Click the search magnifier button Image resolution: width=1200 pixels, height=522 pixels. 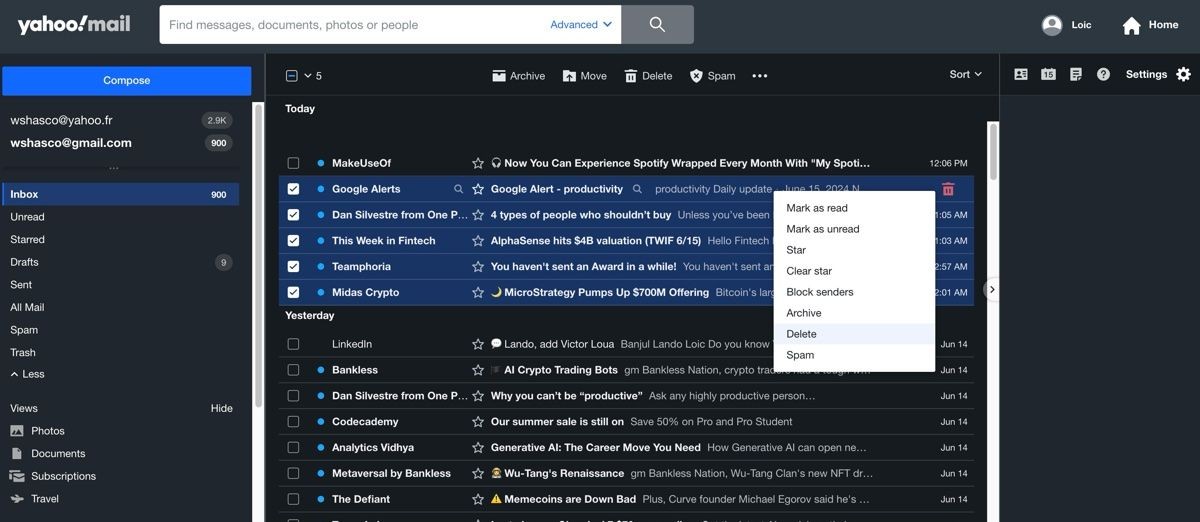click(657, 25)
